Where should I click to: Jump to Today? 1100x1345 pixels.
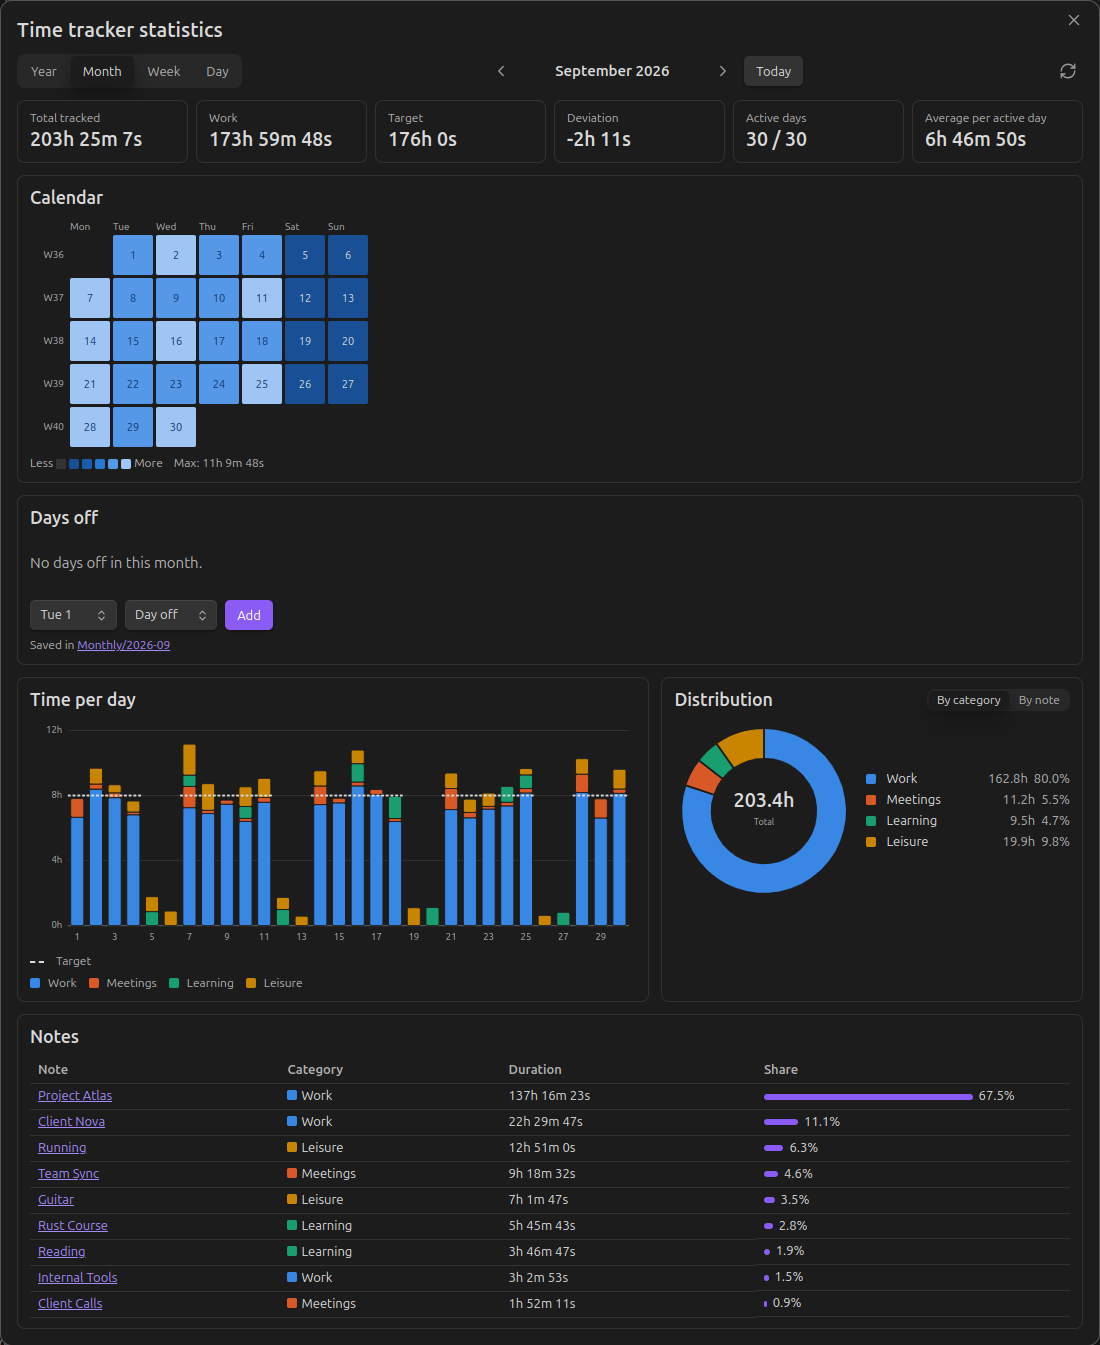tap(774, 71)
